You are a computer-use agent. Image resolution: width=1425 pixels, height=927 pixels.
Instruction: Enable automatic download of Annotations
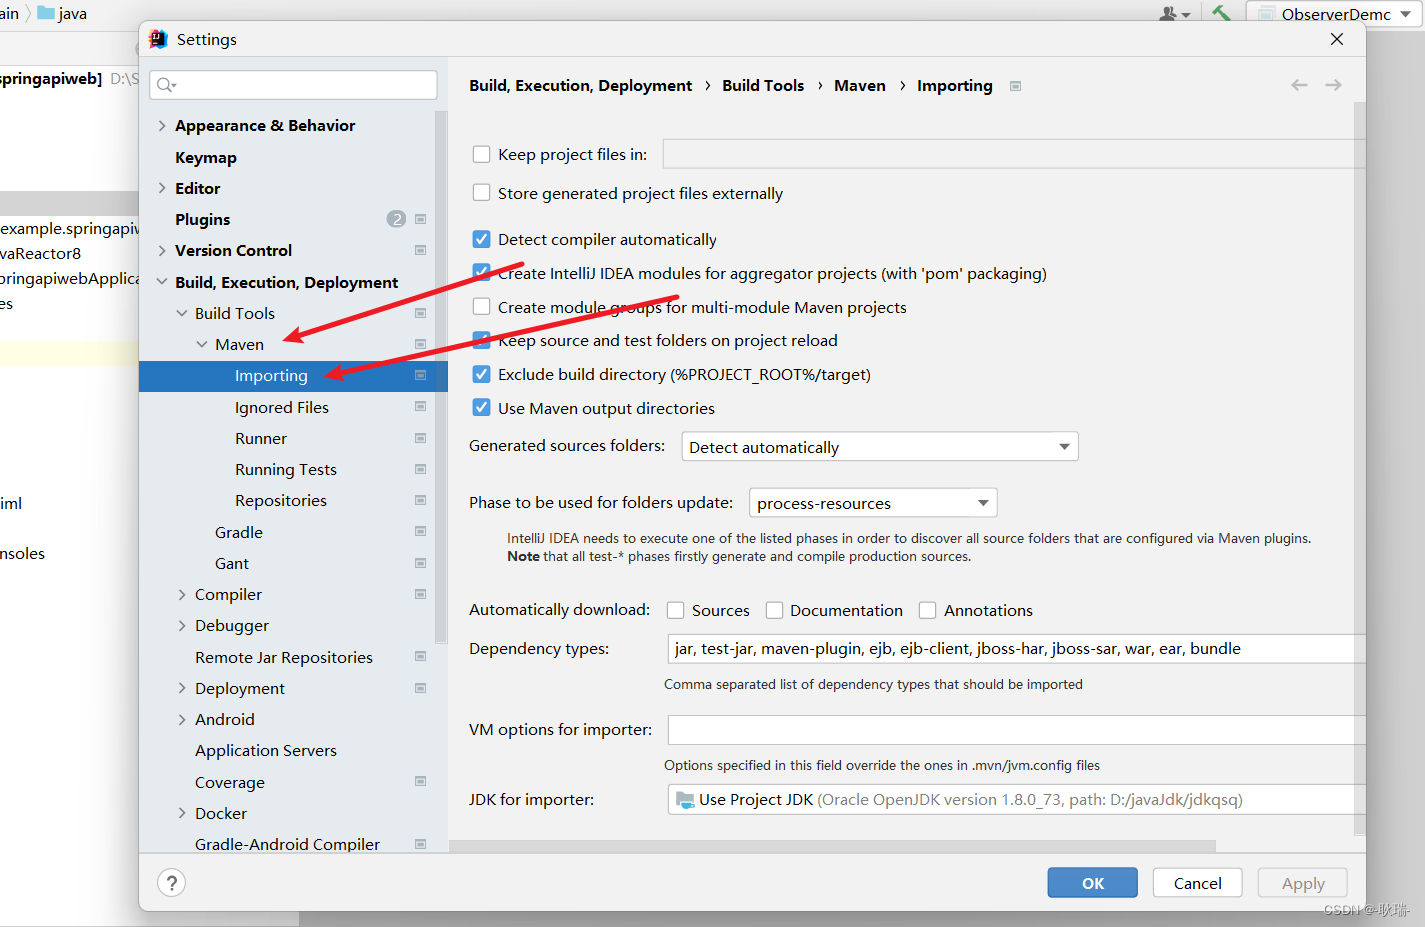click(x=927, y=610)
